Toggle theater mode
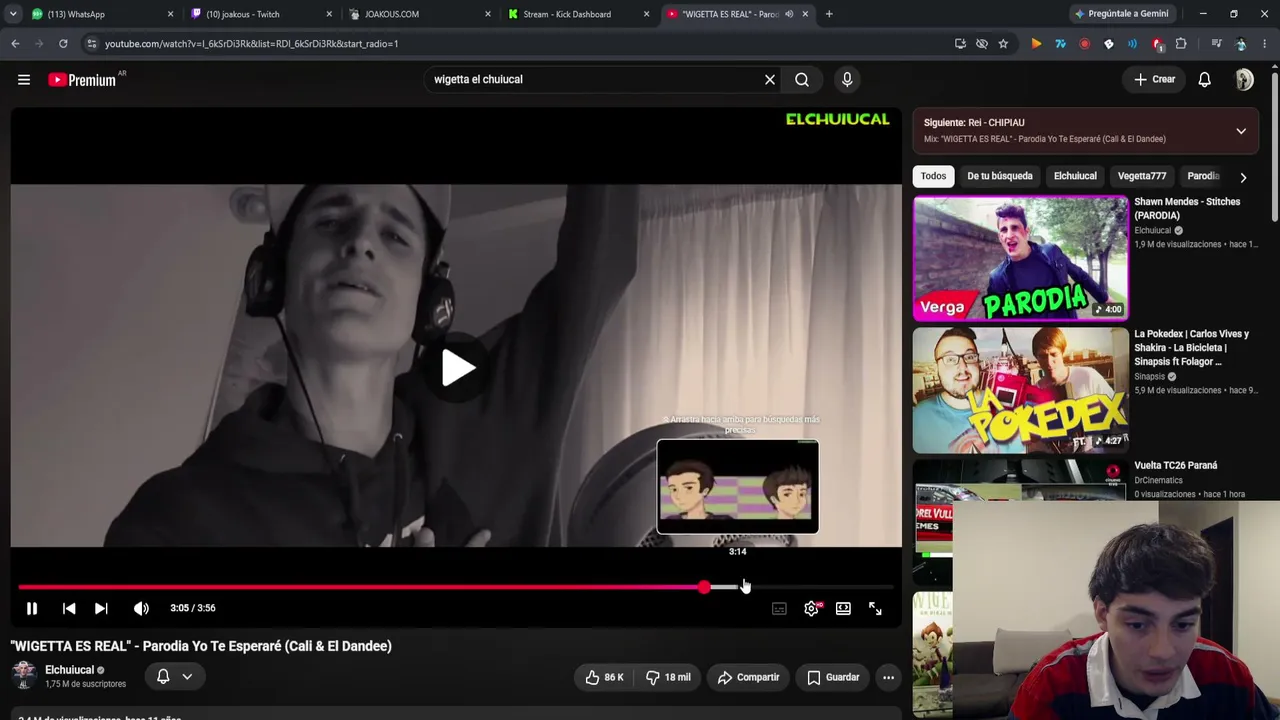This screenshot has height=720, width=1280. pos(843,608)
